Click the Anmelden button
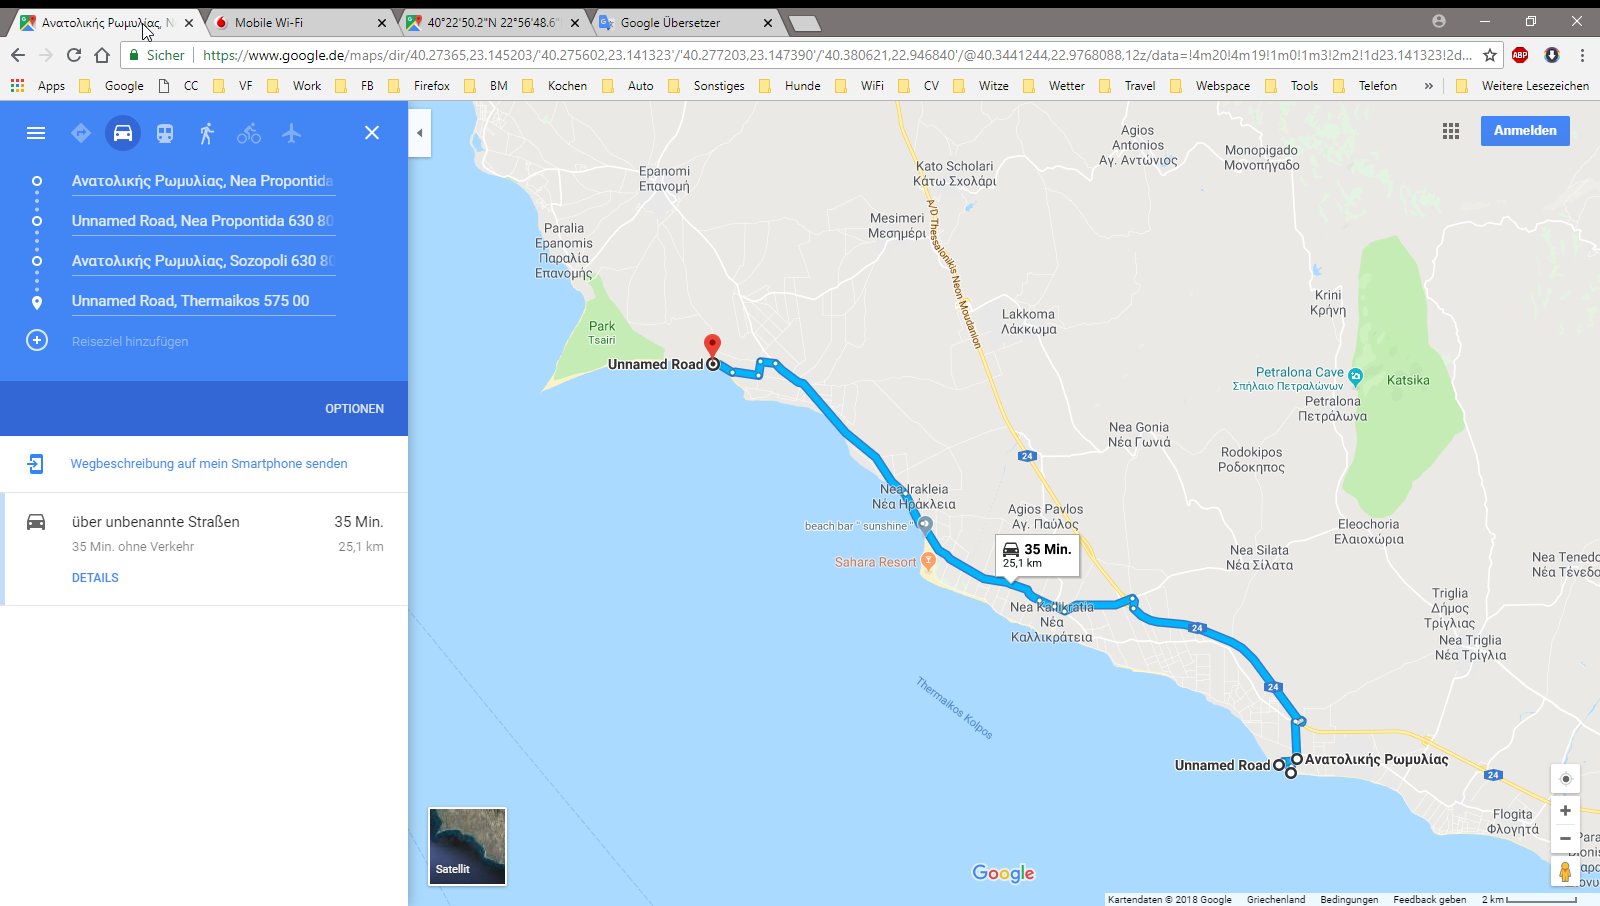Image resolution: width=1600 pixels, height=906 pixels. [1525, 130]
